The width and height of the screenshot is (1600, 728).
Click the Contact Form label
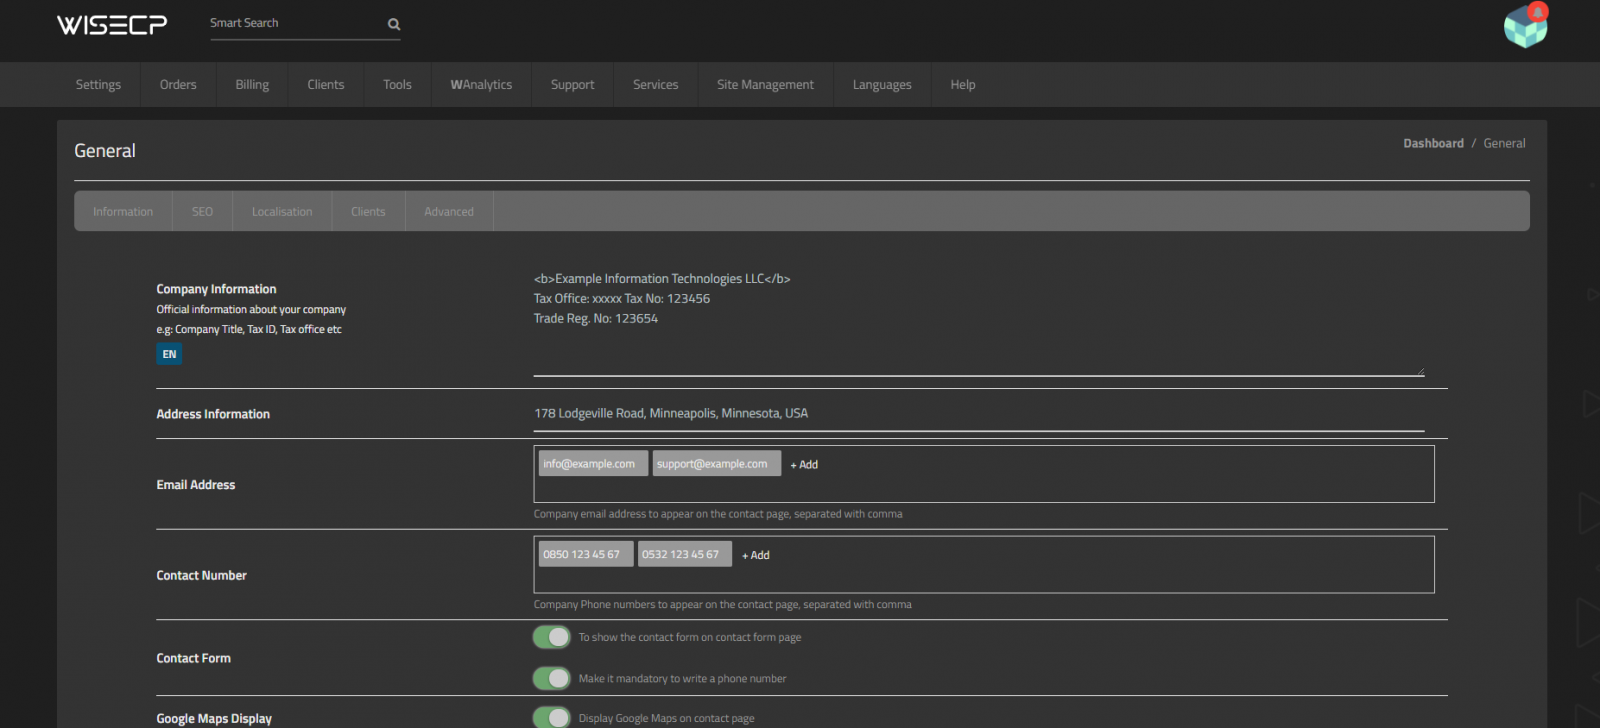pos(193,658)
